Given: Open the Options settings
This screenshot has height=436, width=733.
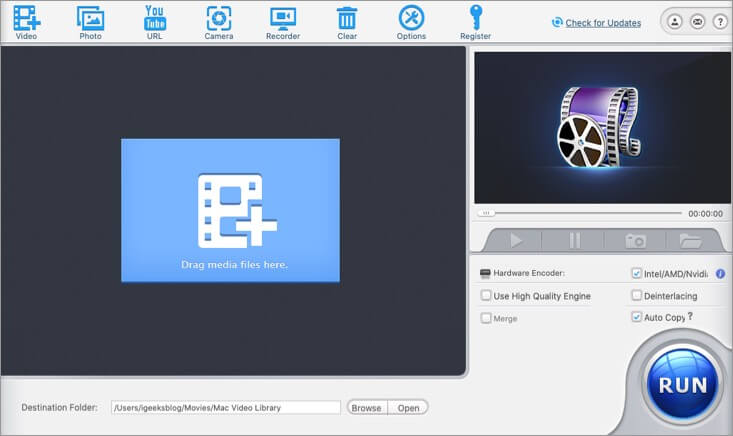Looking at the screenshot, I should click(411, 22).
